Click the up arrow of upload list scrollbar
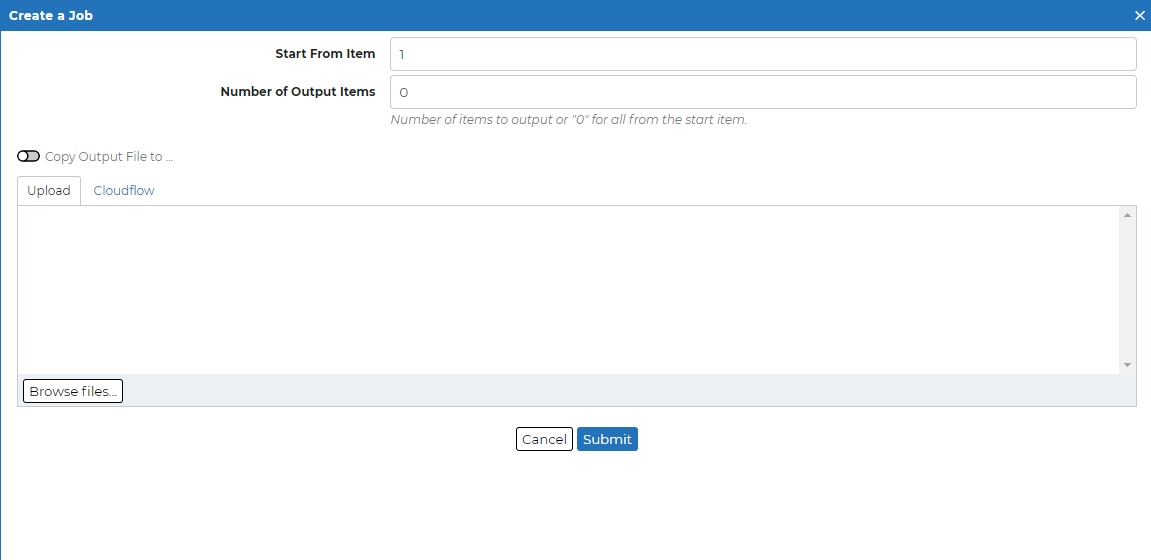The image size is (1151, 560). [1127, 214]
